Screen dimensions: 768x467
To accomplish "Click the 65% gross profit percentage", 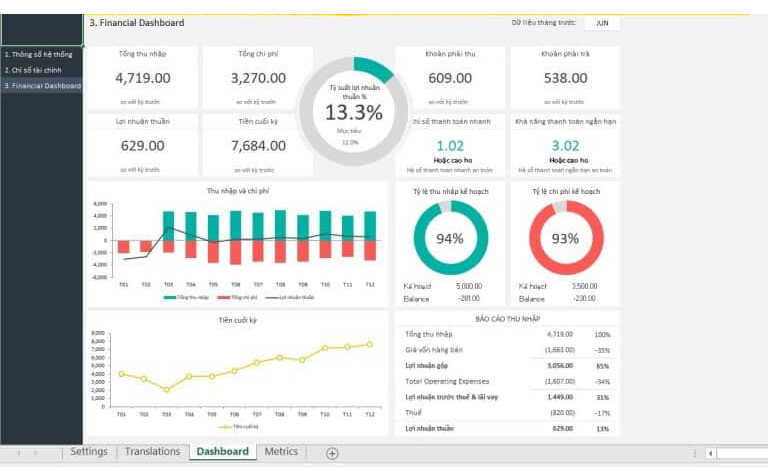I will [x=603, y=366].
